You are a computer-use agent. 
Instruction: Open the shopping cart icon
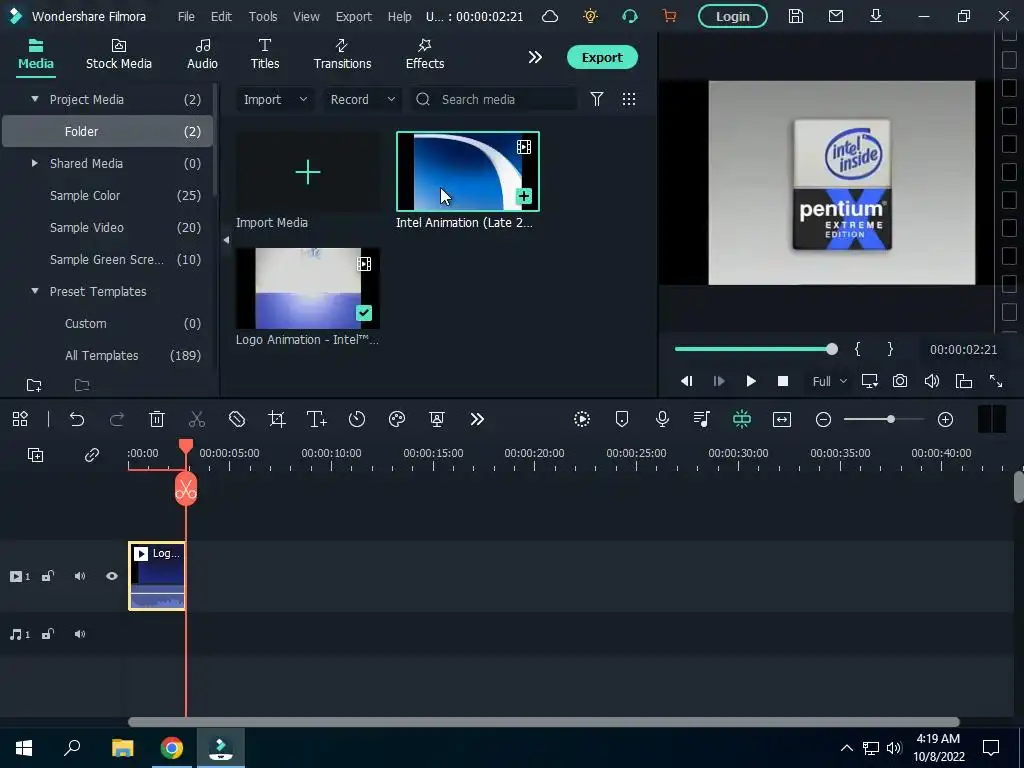click(x=669, y=16)
